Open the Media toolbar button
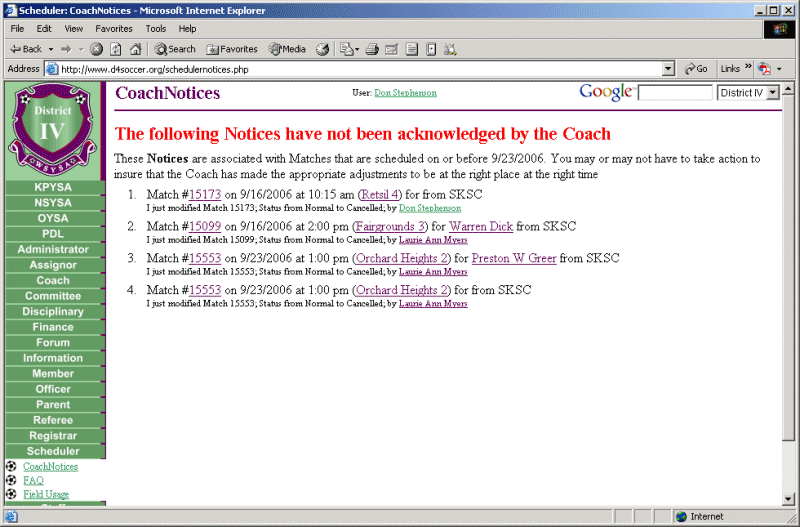Image resolution: width=800 pixels, height=527 pixels. click(x=287, y=49)
